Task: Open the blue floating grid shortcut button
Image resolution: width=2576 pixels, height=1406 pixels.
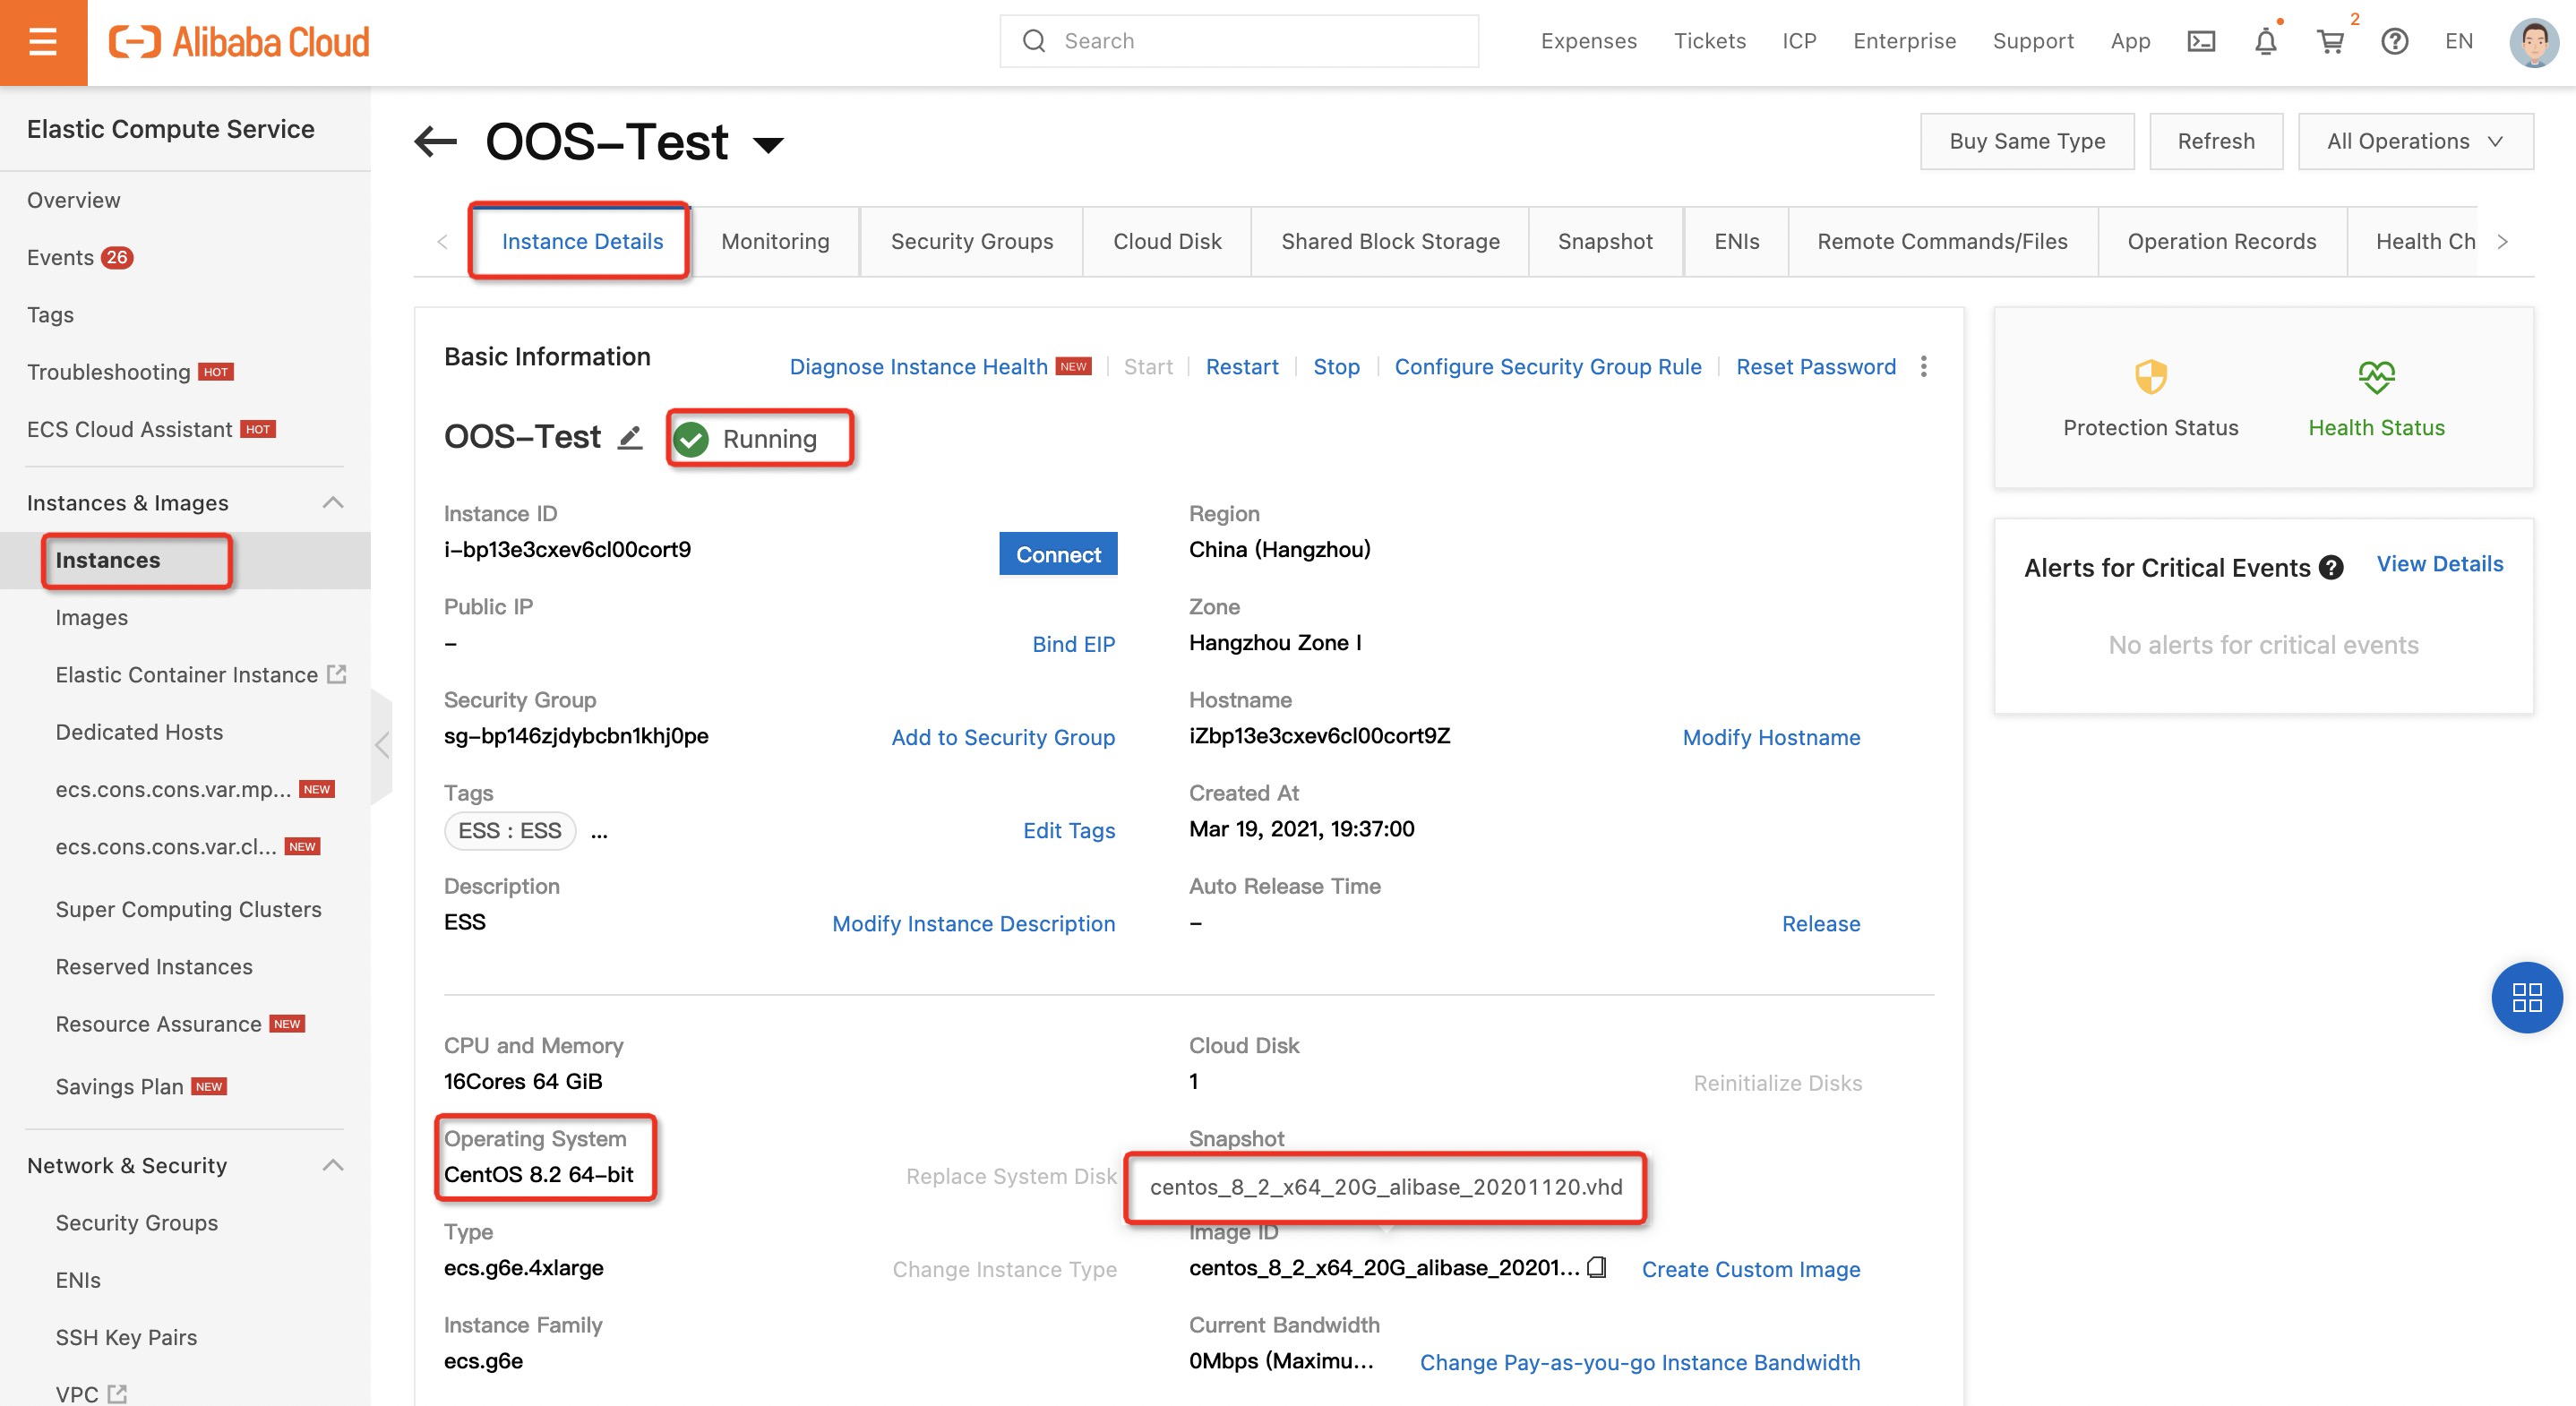Action: click(2526, 997)
